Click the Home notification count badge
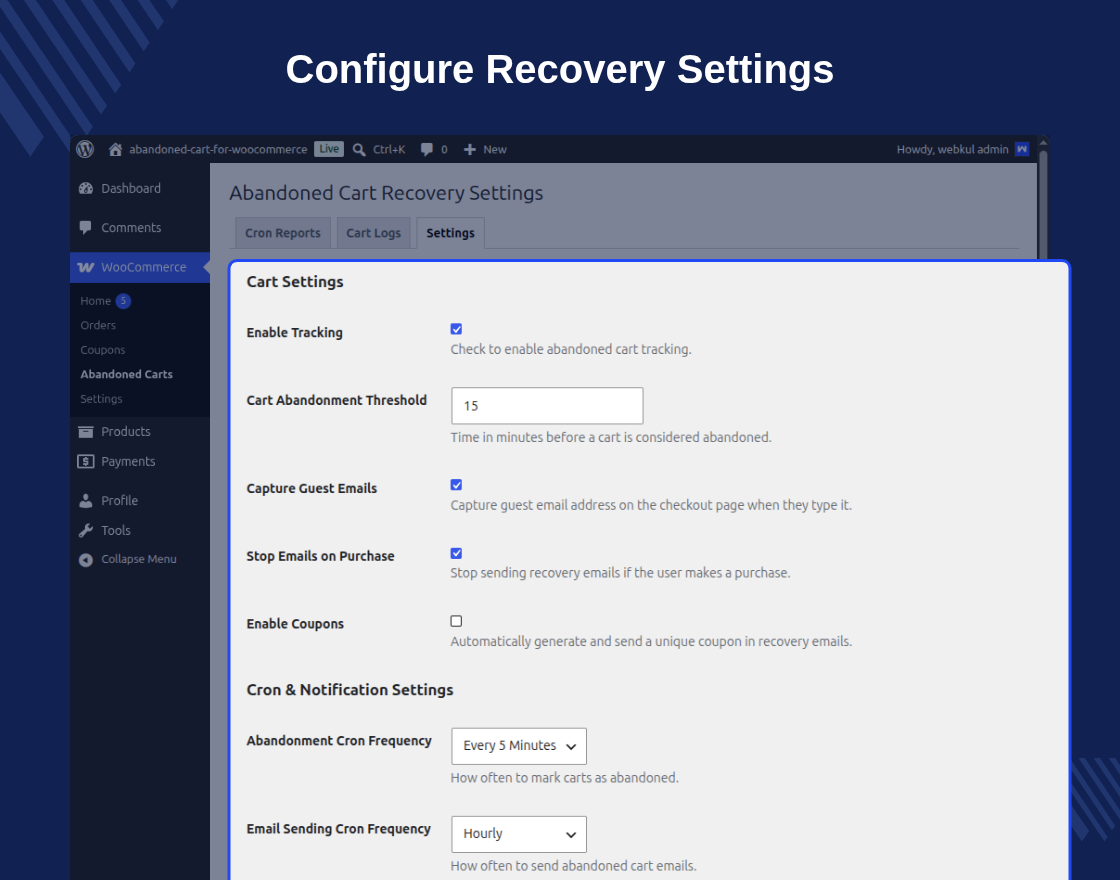Screen dimensions: 1120x880 (123, 301)
